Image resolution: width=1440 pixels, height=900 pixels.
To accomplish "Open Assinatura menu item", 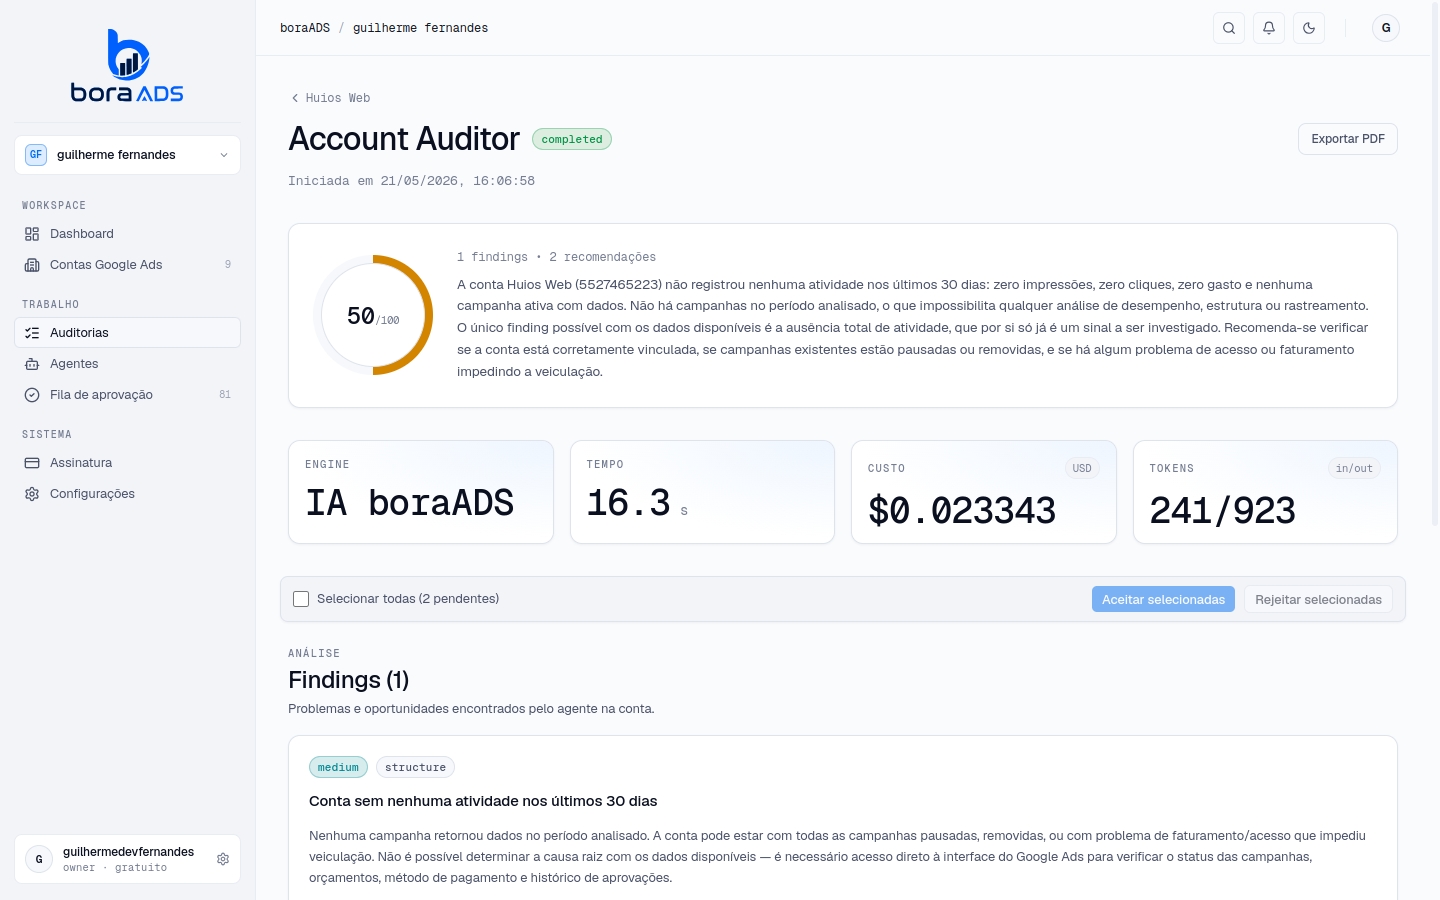I will pyautogui.click(x=127, y=463).
